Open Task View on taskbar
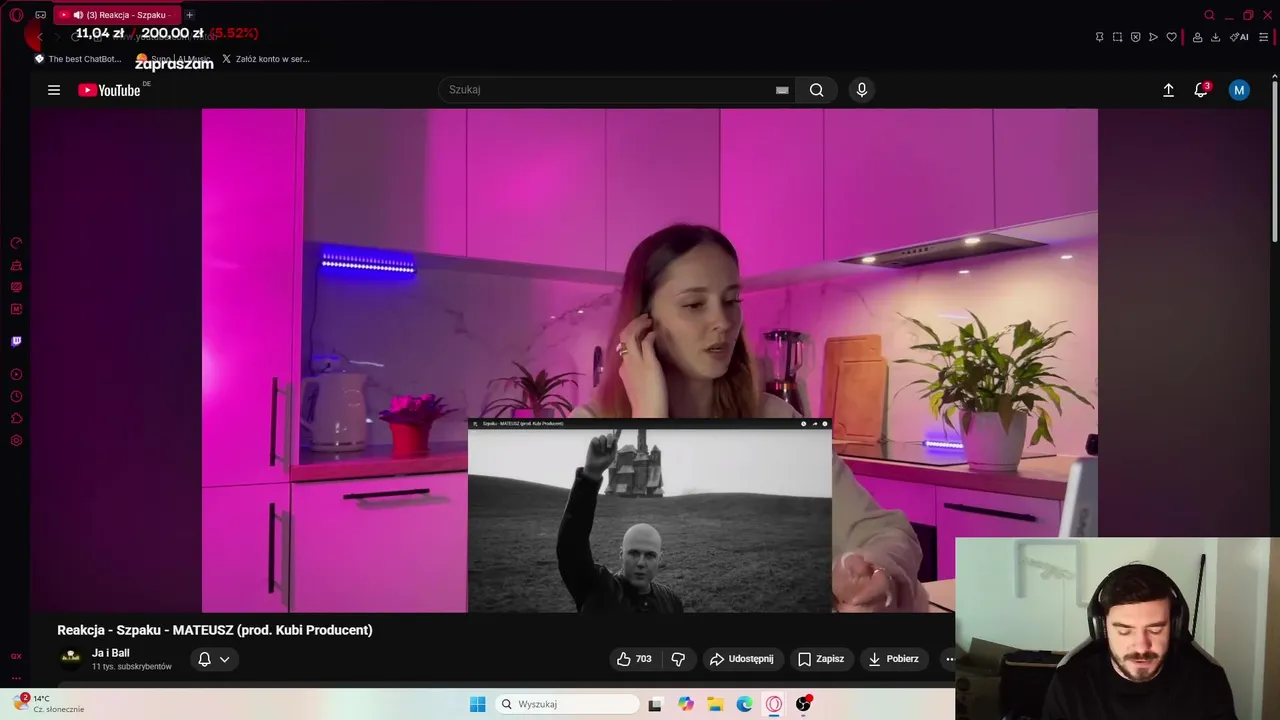Viewport: 1280px width, 720px height. coord(655,704)
